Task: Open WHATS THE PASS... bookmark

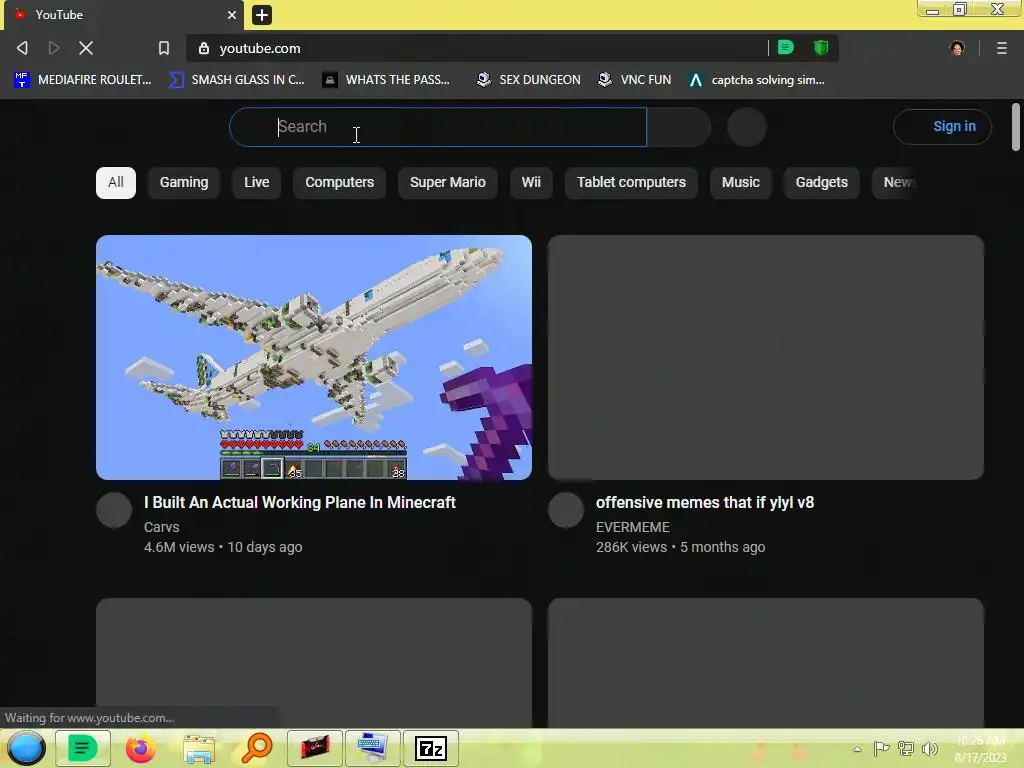Action: (387, 80)
